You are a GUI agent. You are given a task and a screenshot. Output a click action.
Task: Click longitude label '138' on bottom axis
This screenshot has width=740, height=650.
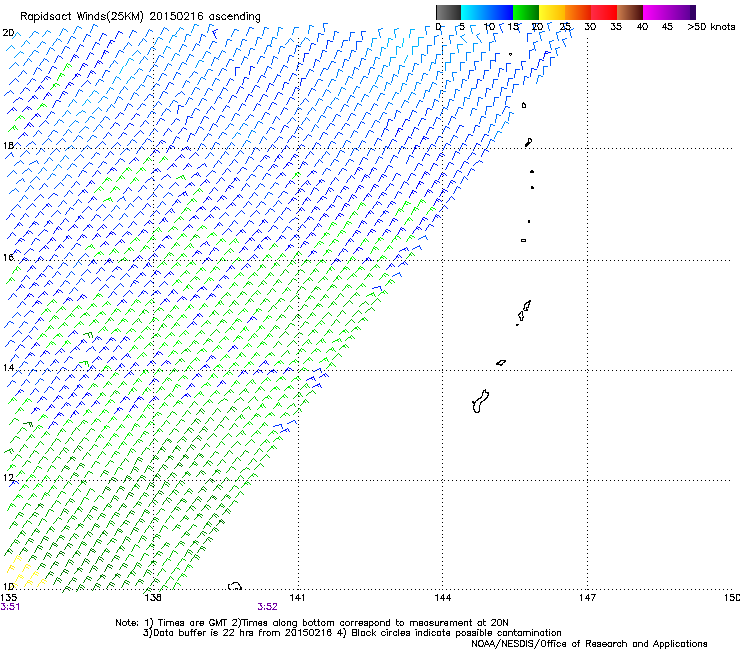(x=153, y=598)
